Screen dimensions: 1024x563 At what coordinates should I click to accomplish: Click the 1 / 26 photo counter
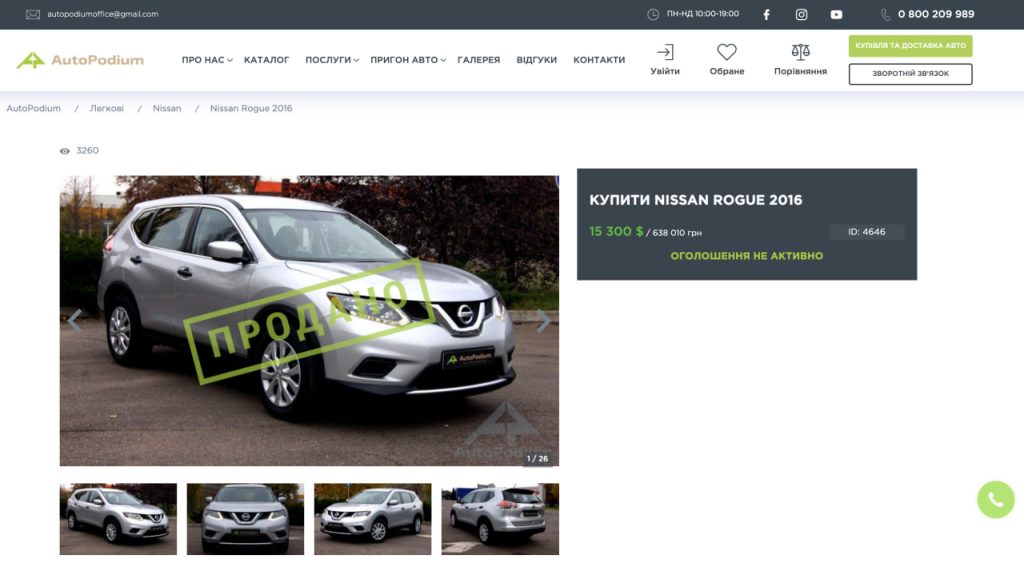click(x=537, y=458)
